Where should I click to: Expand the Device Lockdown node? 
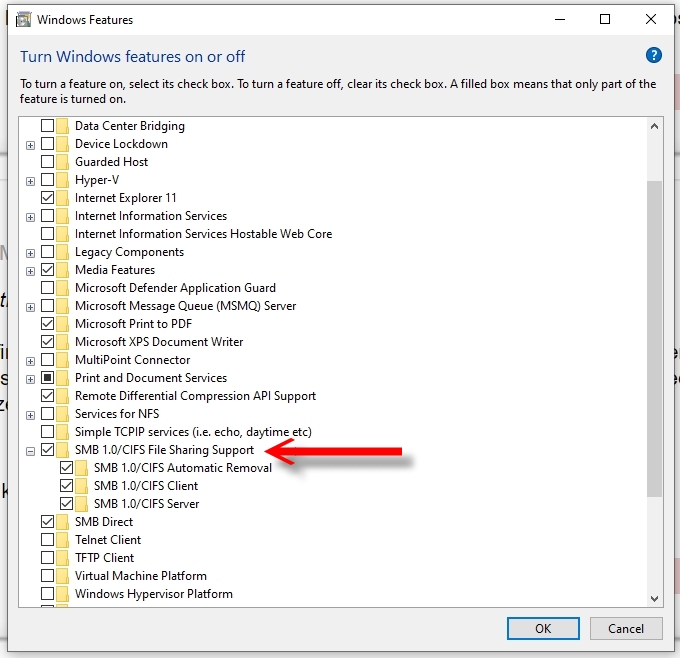coord(30,145)
